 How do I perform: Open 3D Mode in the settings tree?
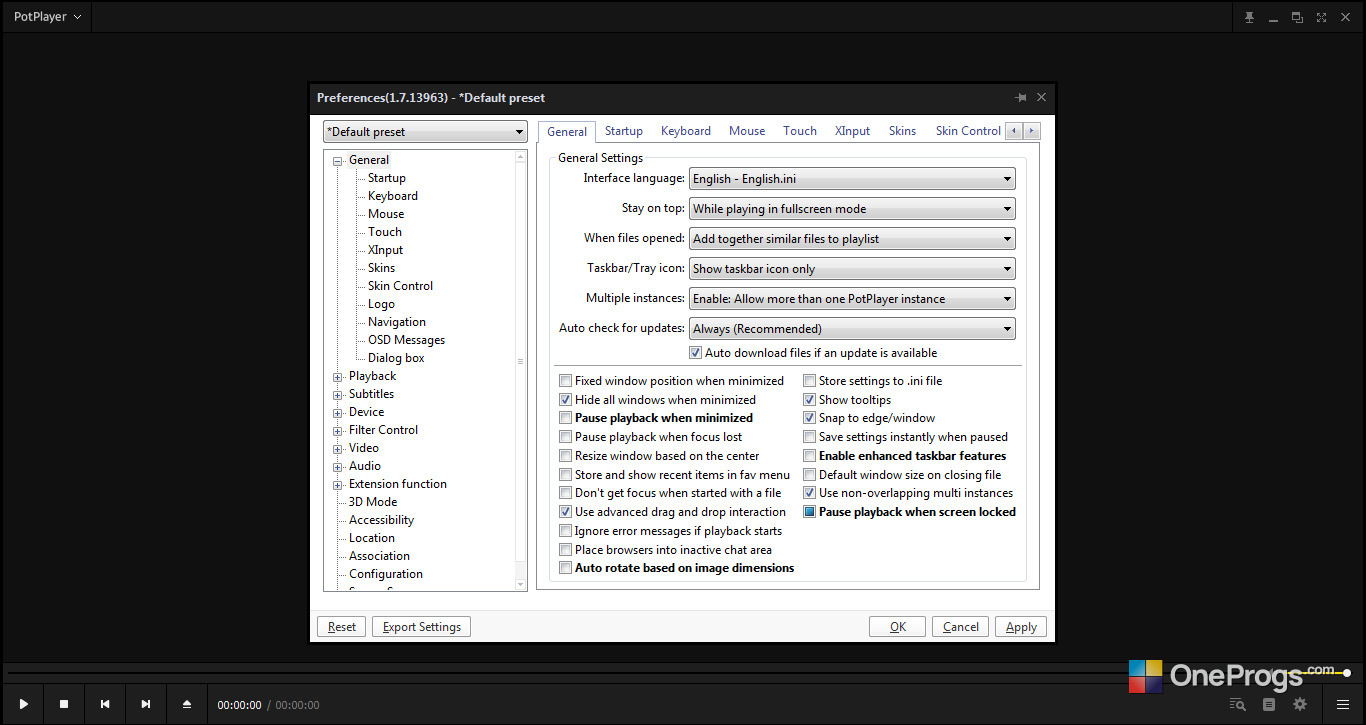[373, 502]
